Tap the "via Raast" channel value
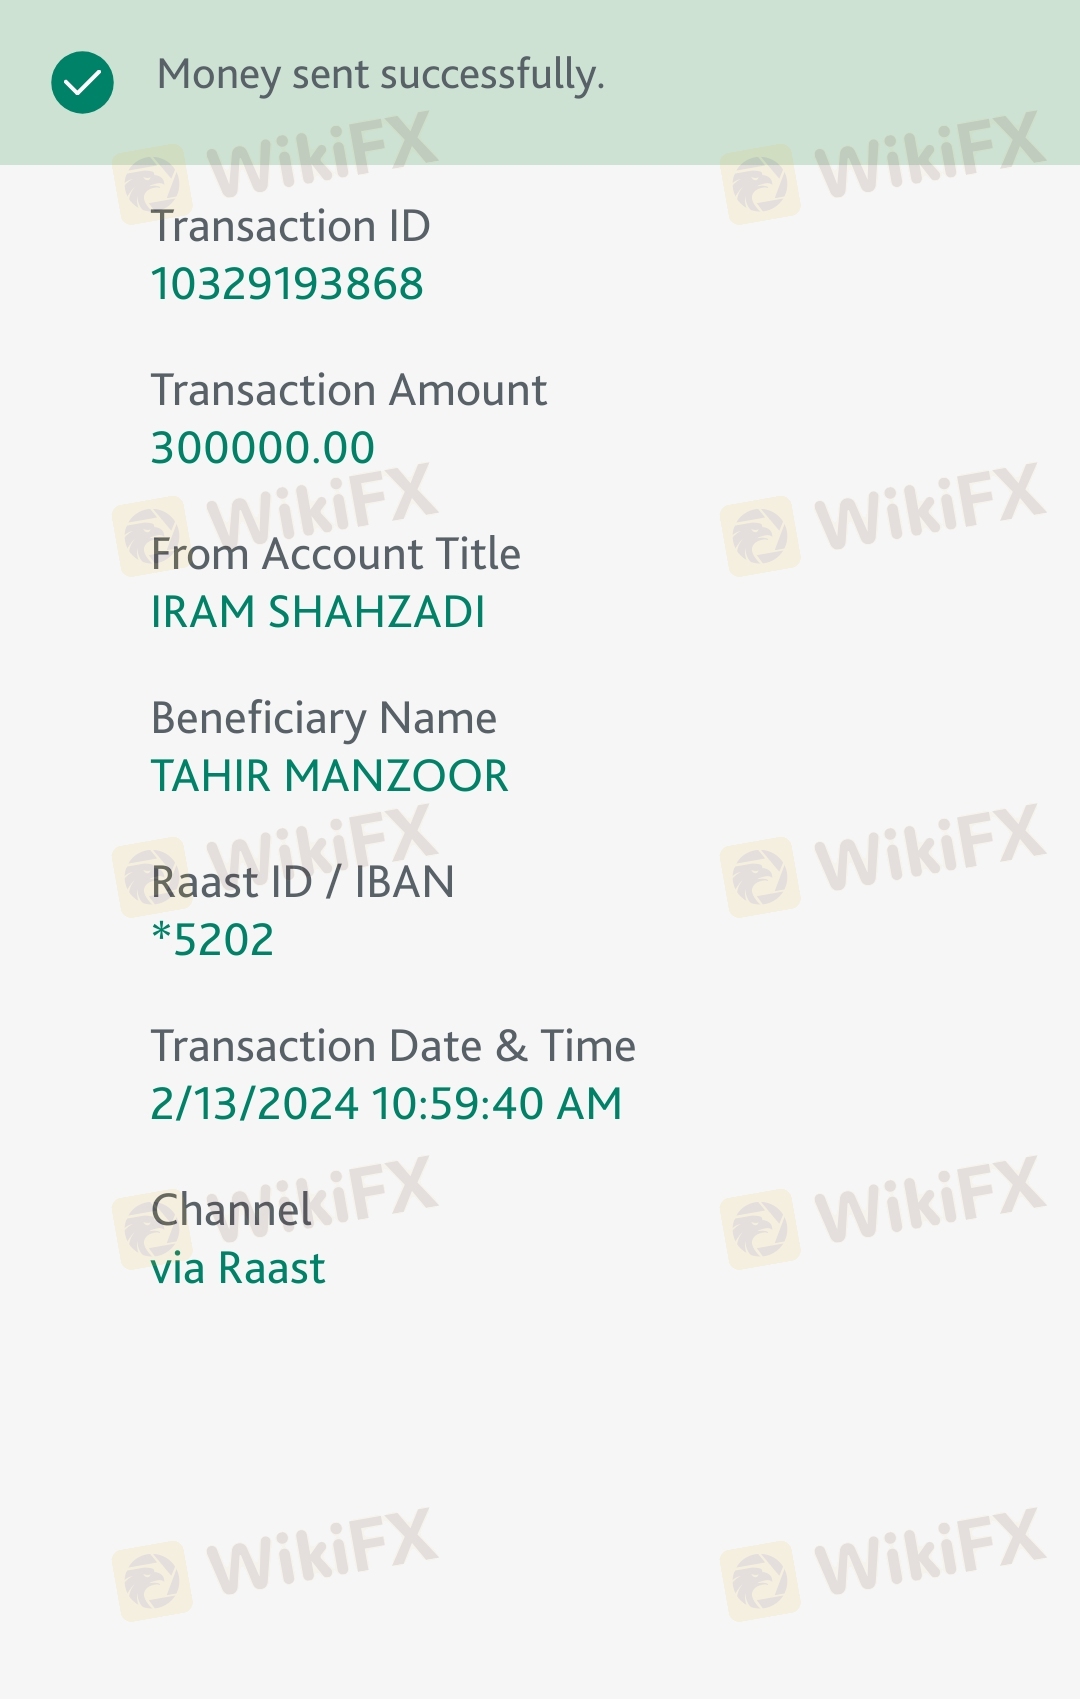This screenshot has height=1699, width=1080. tap(237, 1268)
